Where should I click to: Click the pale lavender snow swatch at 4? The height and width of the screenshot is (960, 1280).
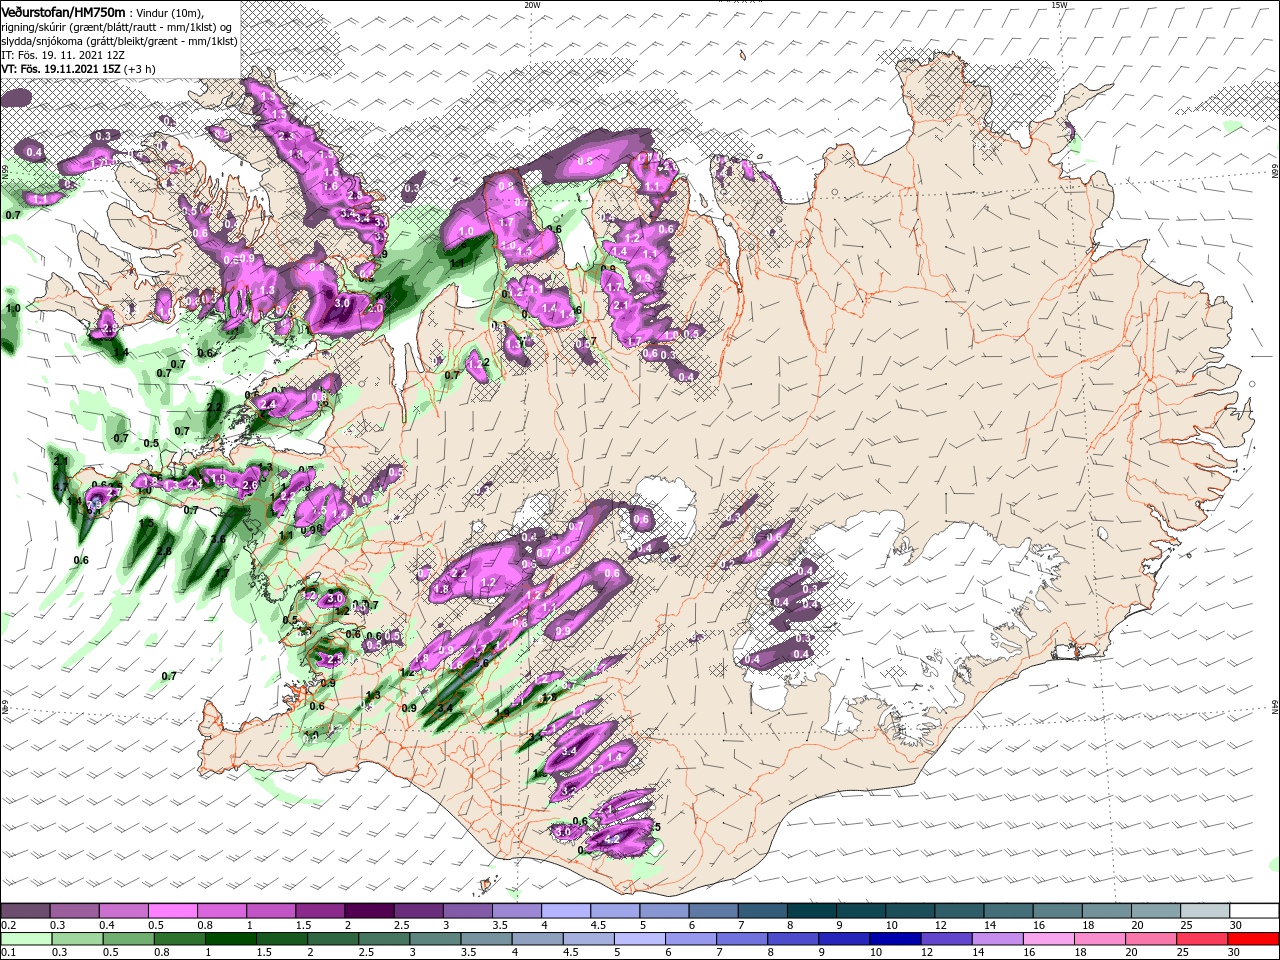pos(564,911)
